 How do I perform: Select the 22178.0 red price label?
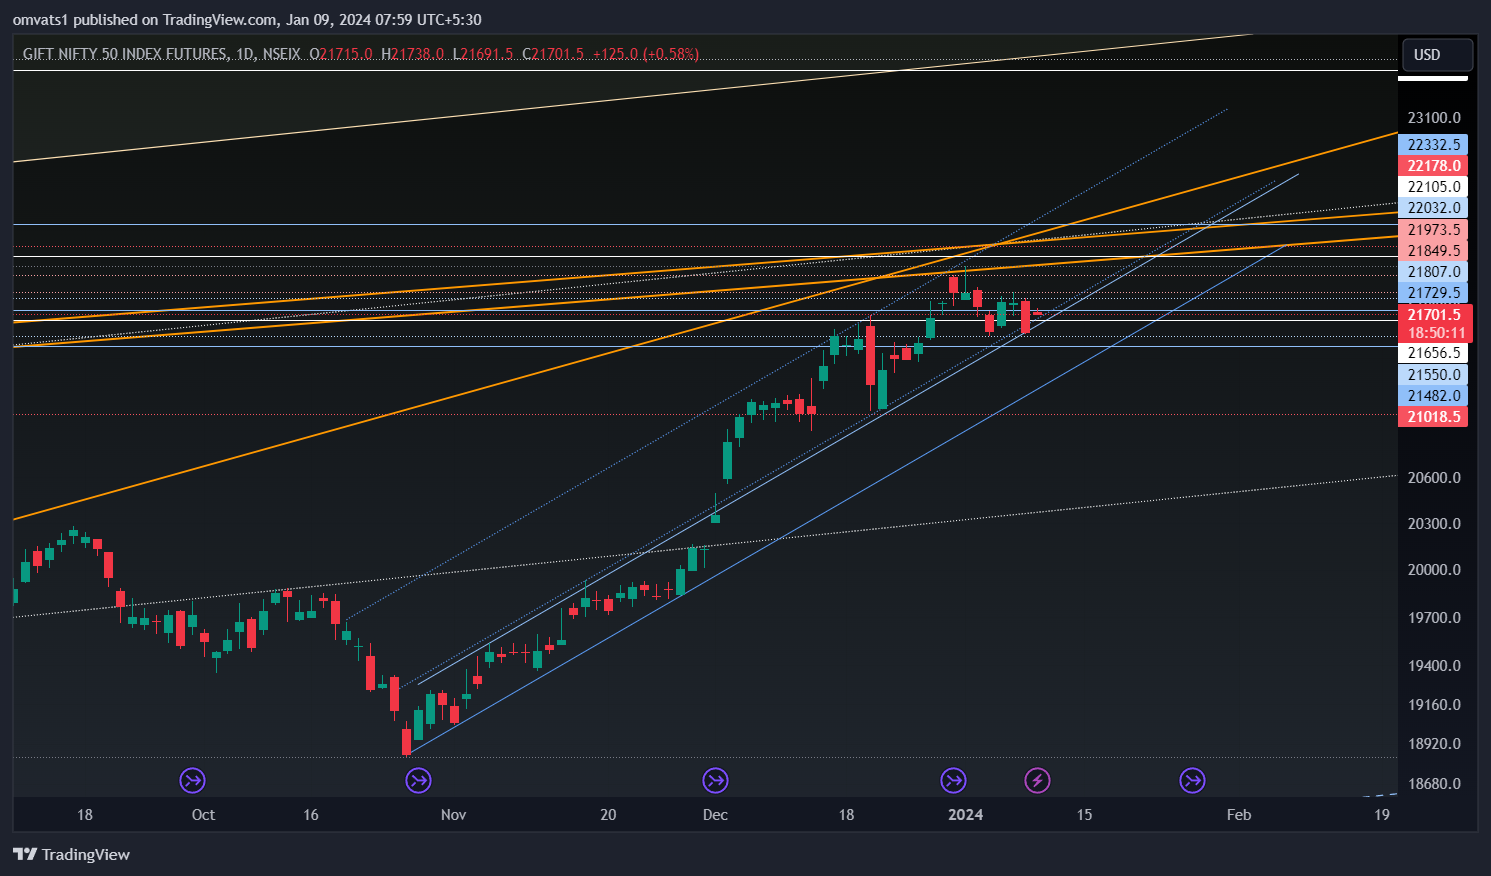(1433, 166)
